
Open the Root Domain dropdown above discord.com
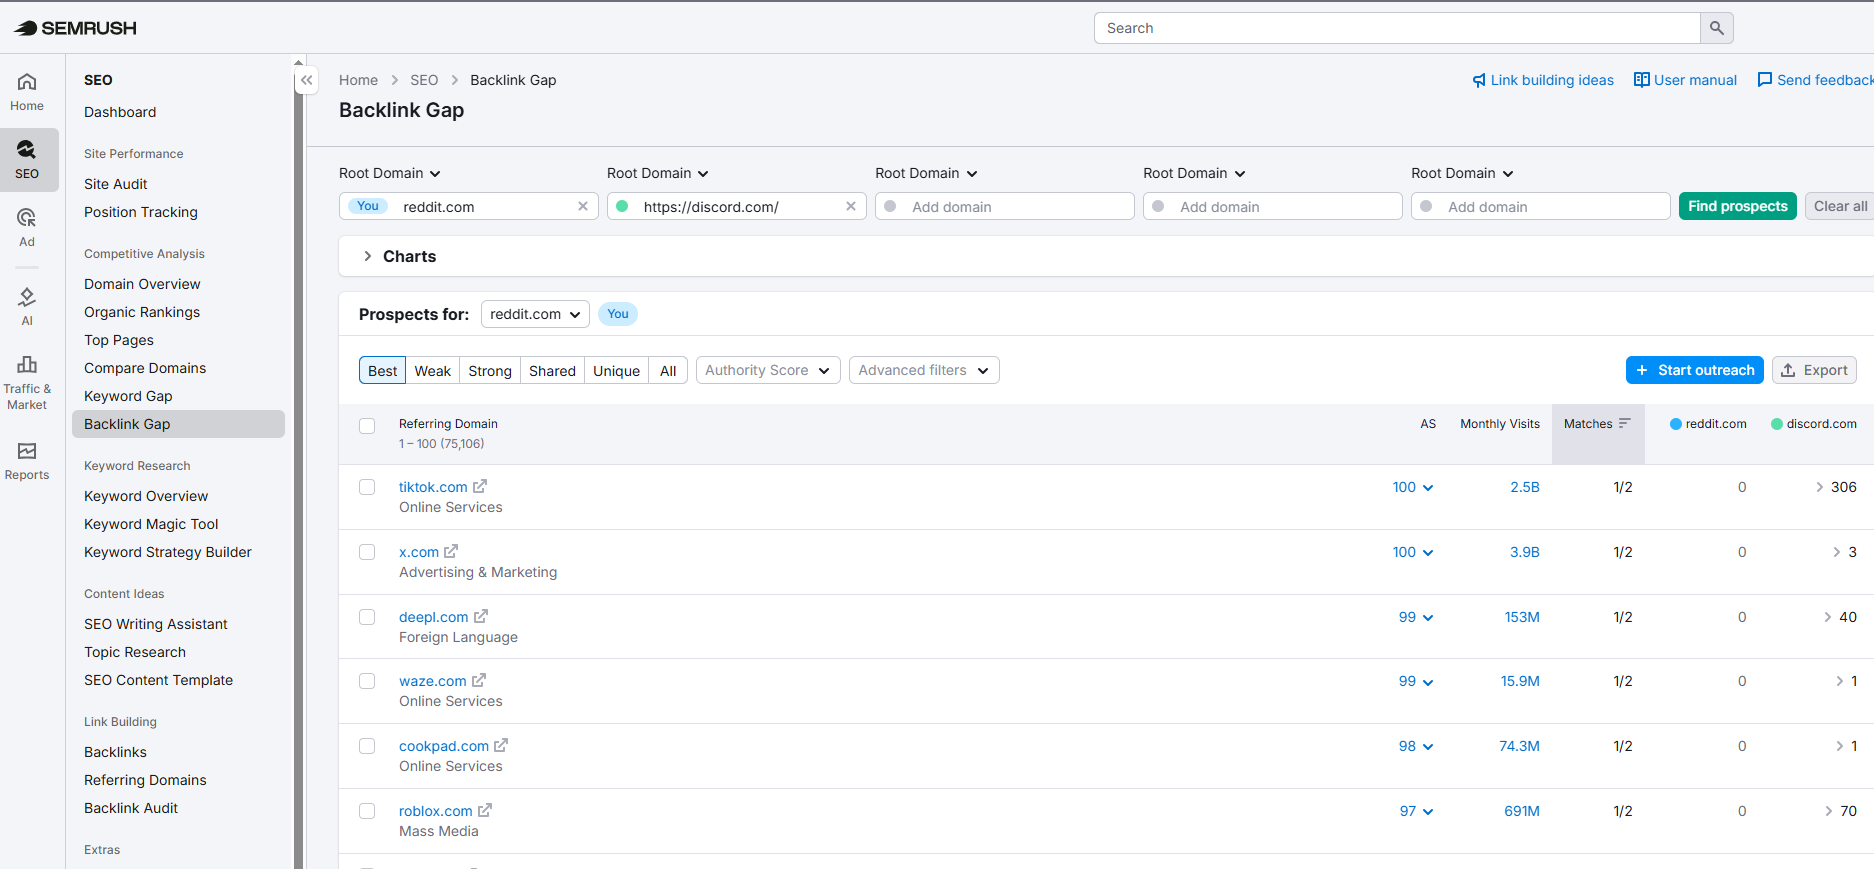[658, 173]
